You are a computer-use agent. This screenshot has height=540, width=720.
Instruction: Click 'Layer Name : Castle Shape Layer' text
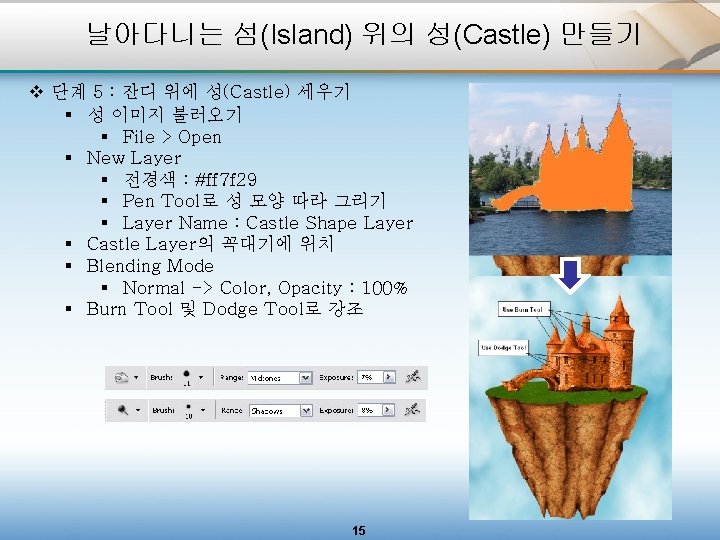(268, 223)
